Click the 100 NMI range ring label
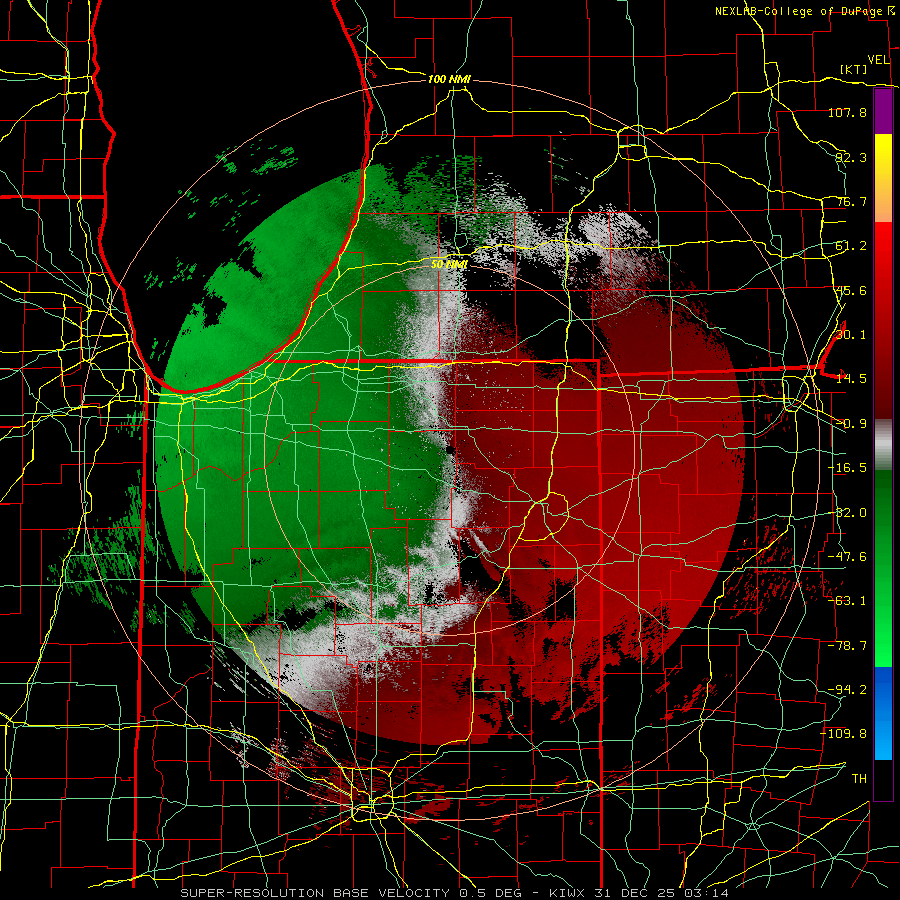Viewport: 900px width, 900px height. click(449, 79)
